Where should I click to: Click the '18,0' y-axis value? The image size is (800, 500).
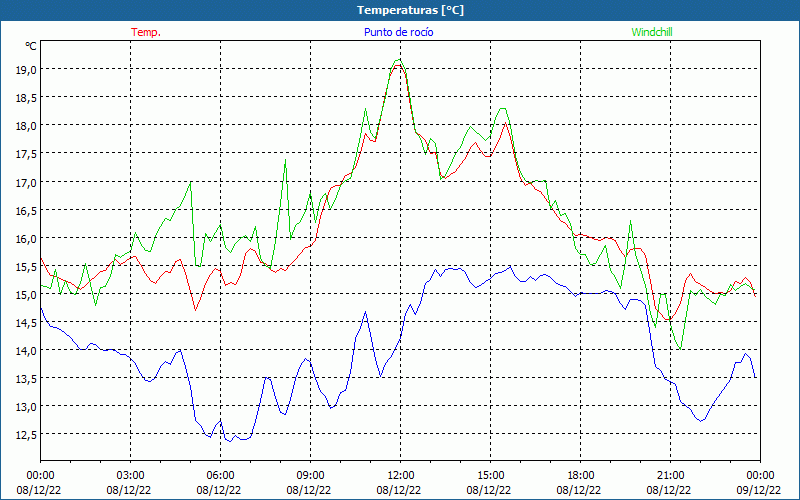[x=26, y=126]
